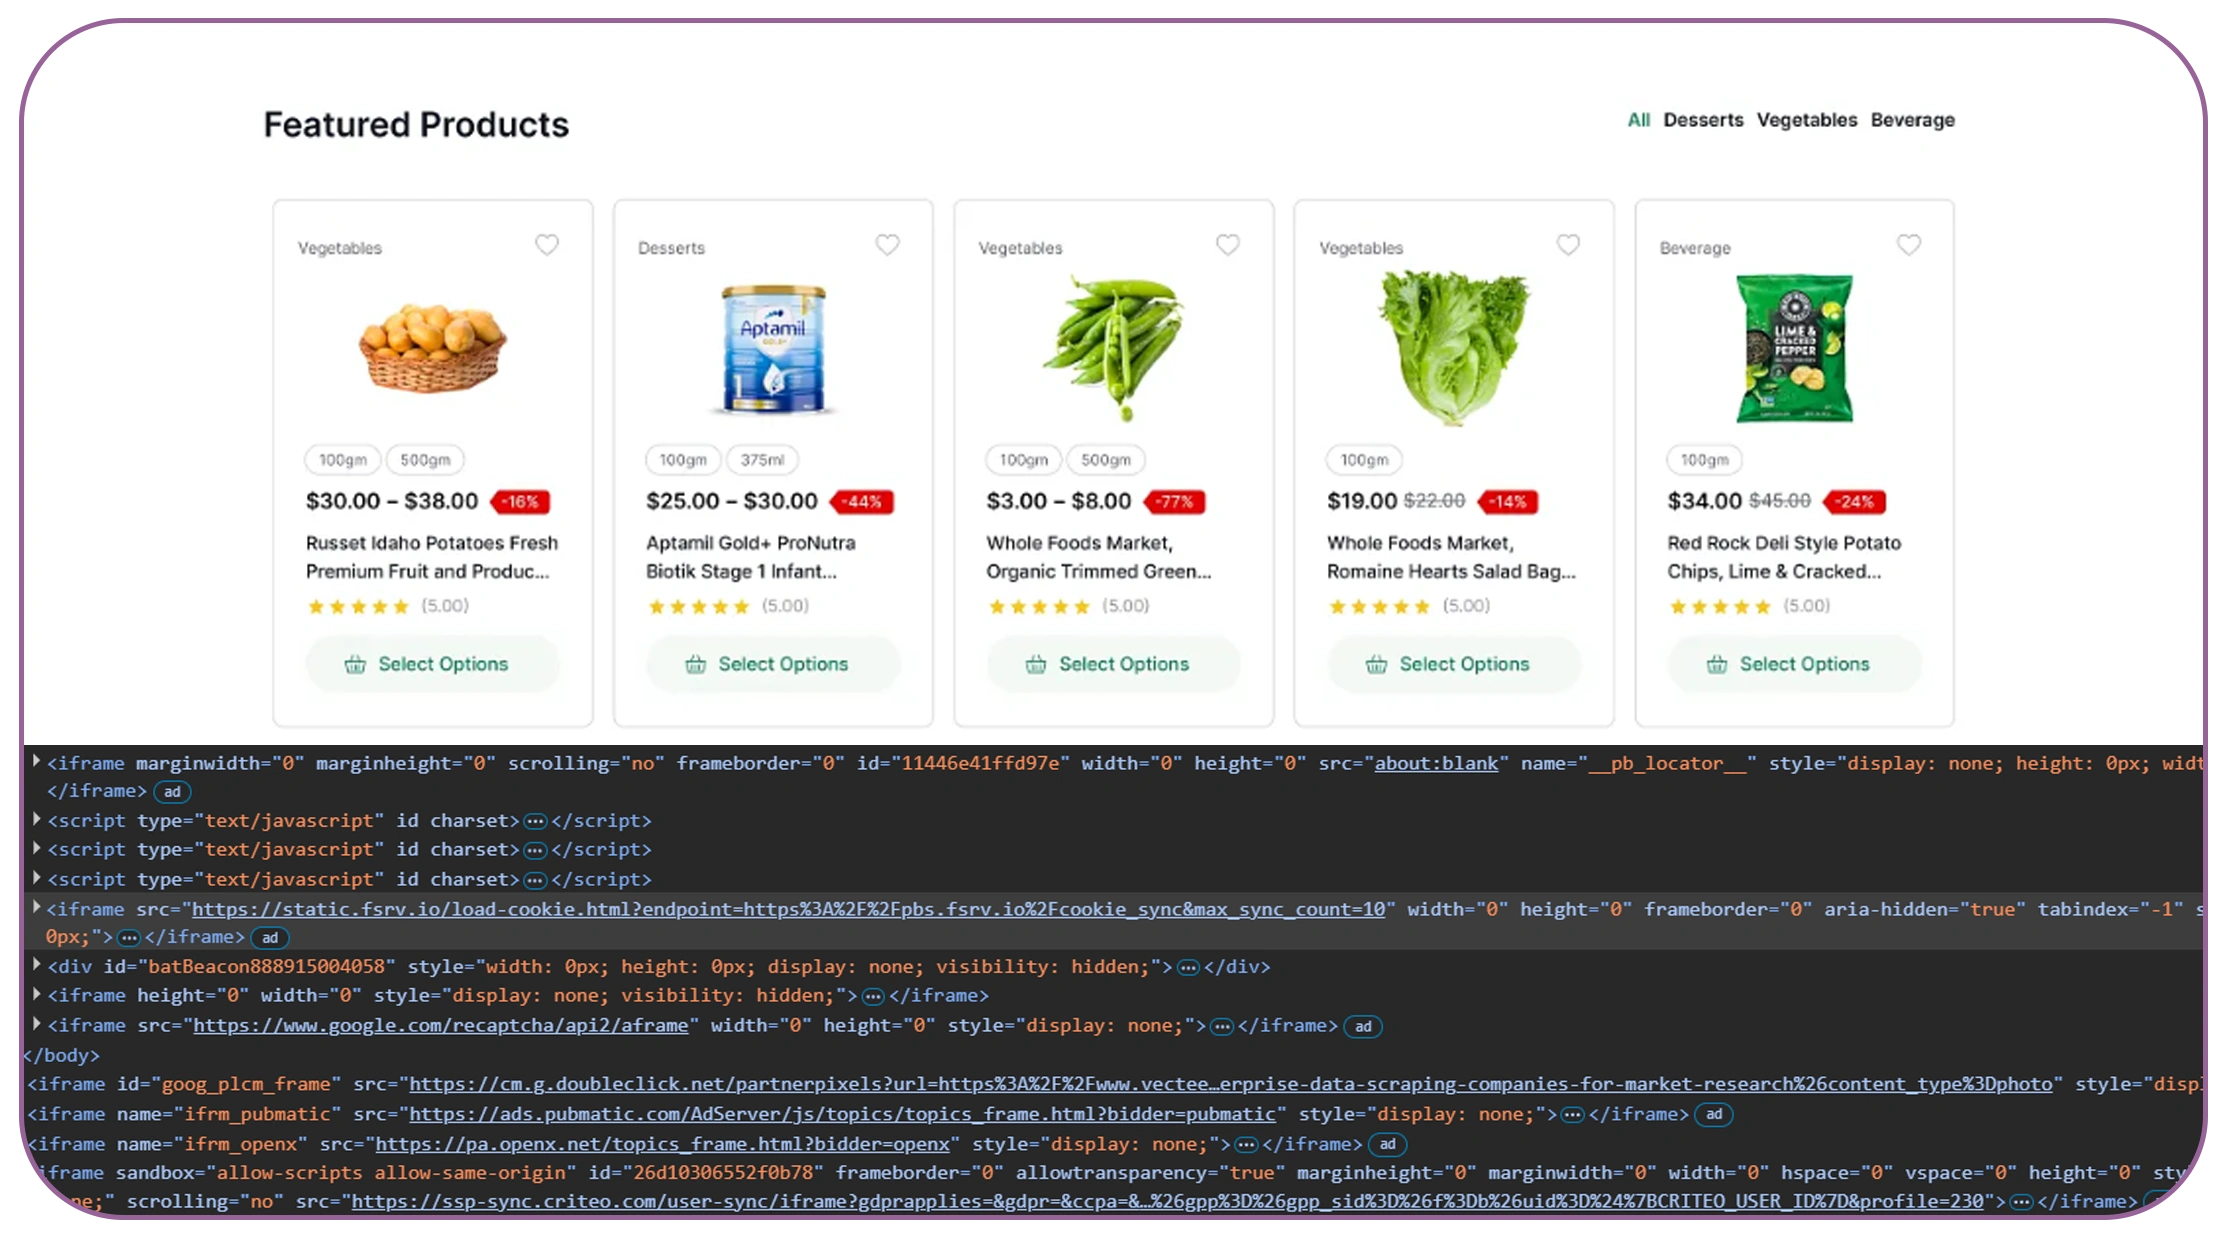Open the static.fsrv.io load-cookie.html URL
This screenshot has width=2223, height=1240.
[789, 909]
